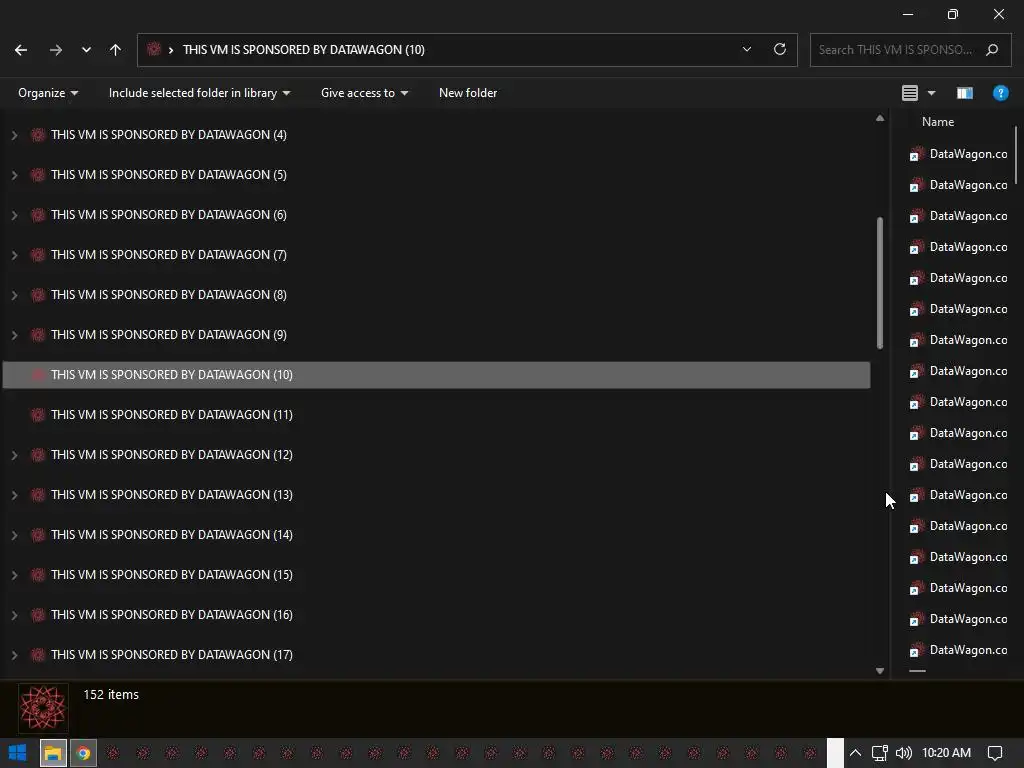Image resolution: width=1024 pixels, height=768 pixels.
Task: Expand THIS VM IS SPONSORED BY DATAWAGON (9)
Action: 14,335
